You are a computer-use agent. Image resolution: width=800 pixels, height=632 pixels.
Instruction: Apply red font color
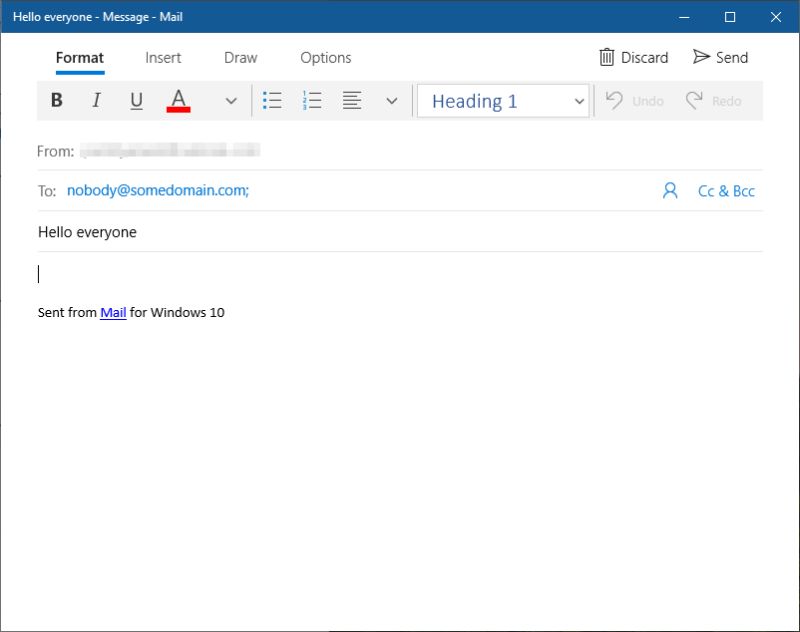(x=179, y=100)
